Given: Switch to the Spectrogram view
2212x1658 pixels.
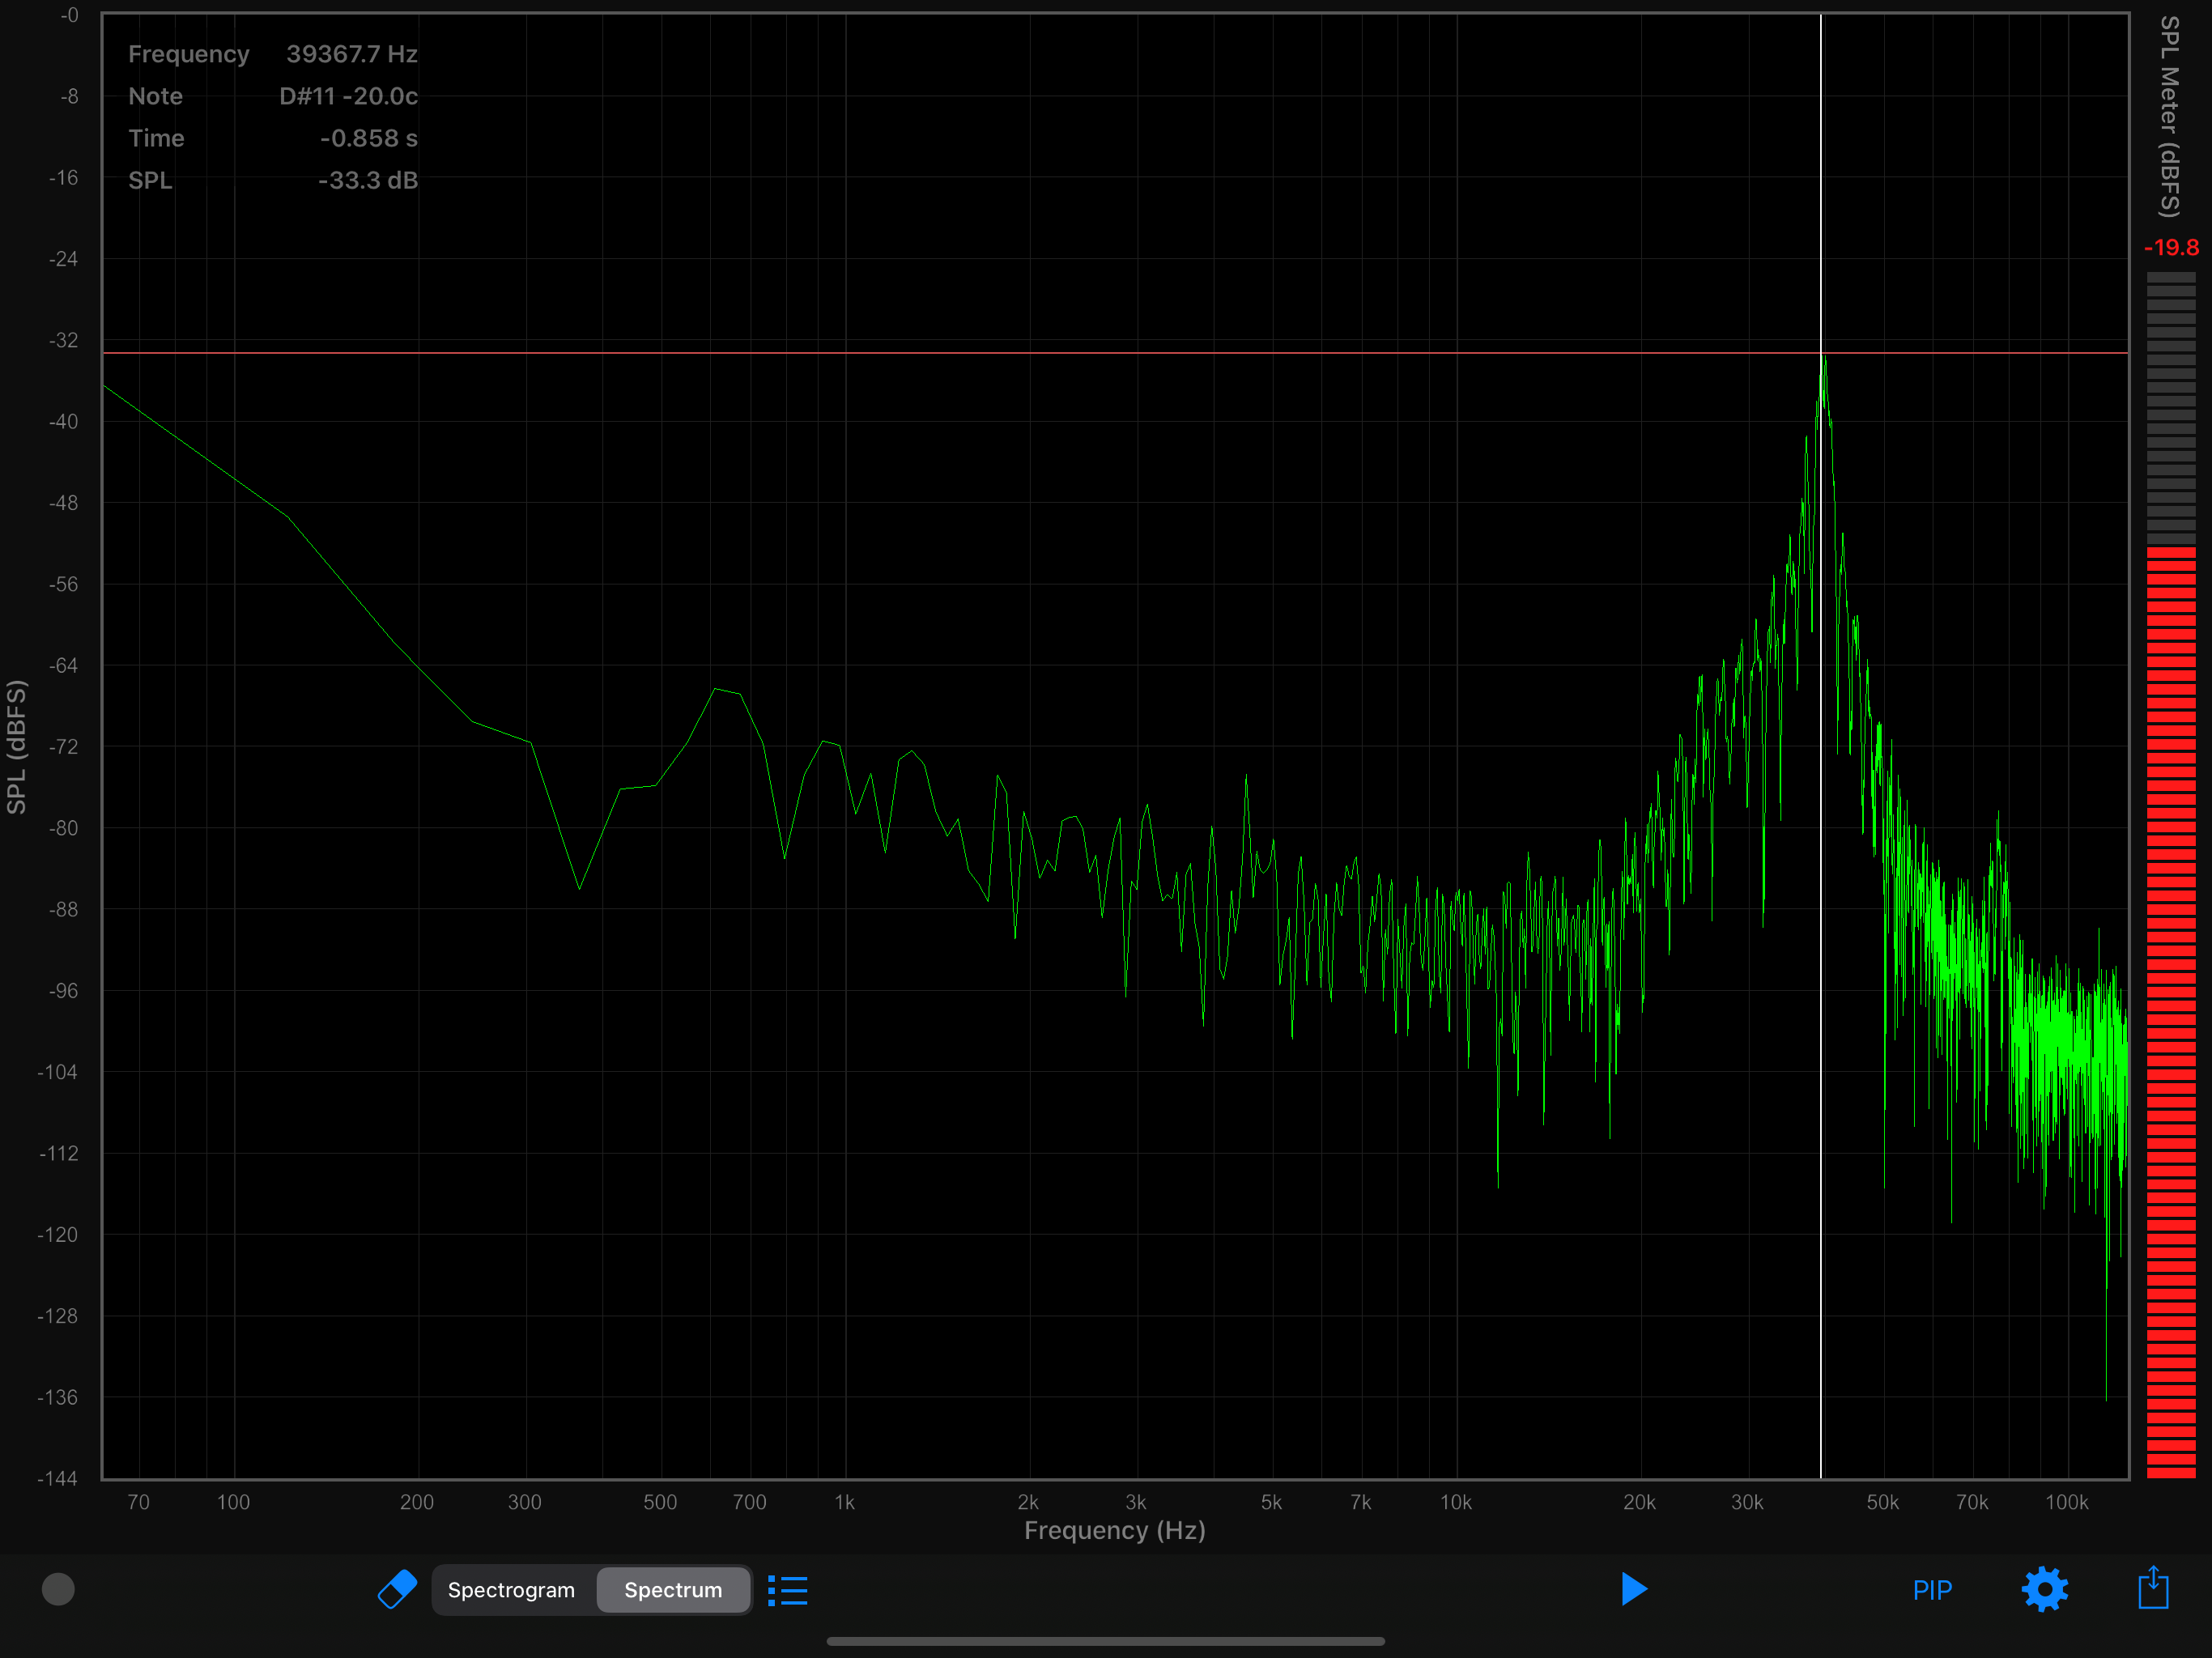Looking at the screenshot, I should (511, 1590).
